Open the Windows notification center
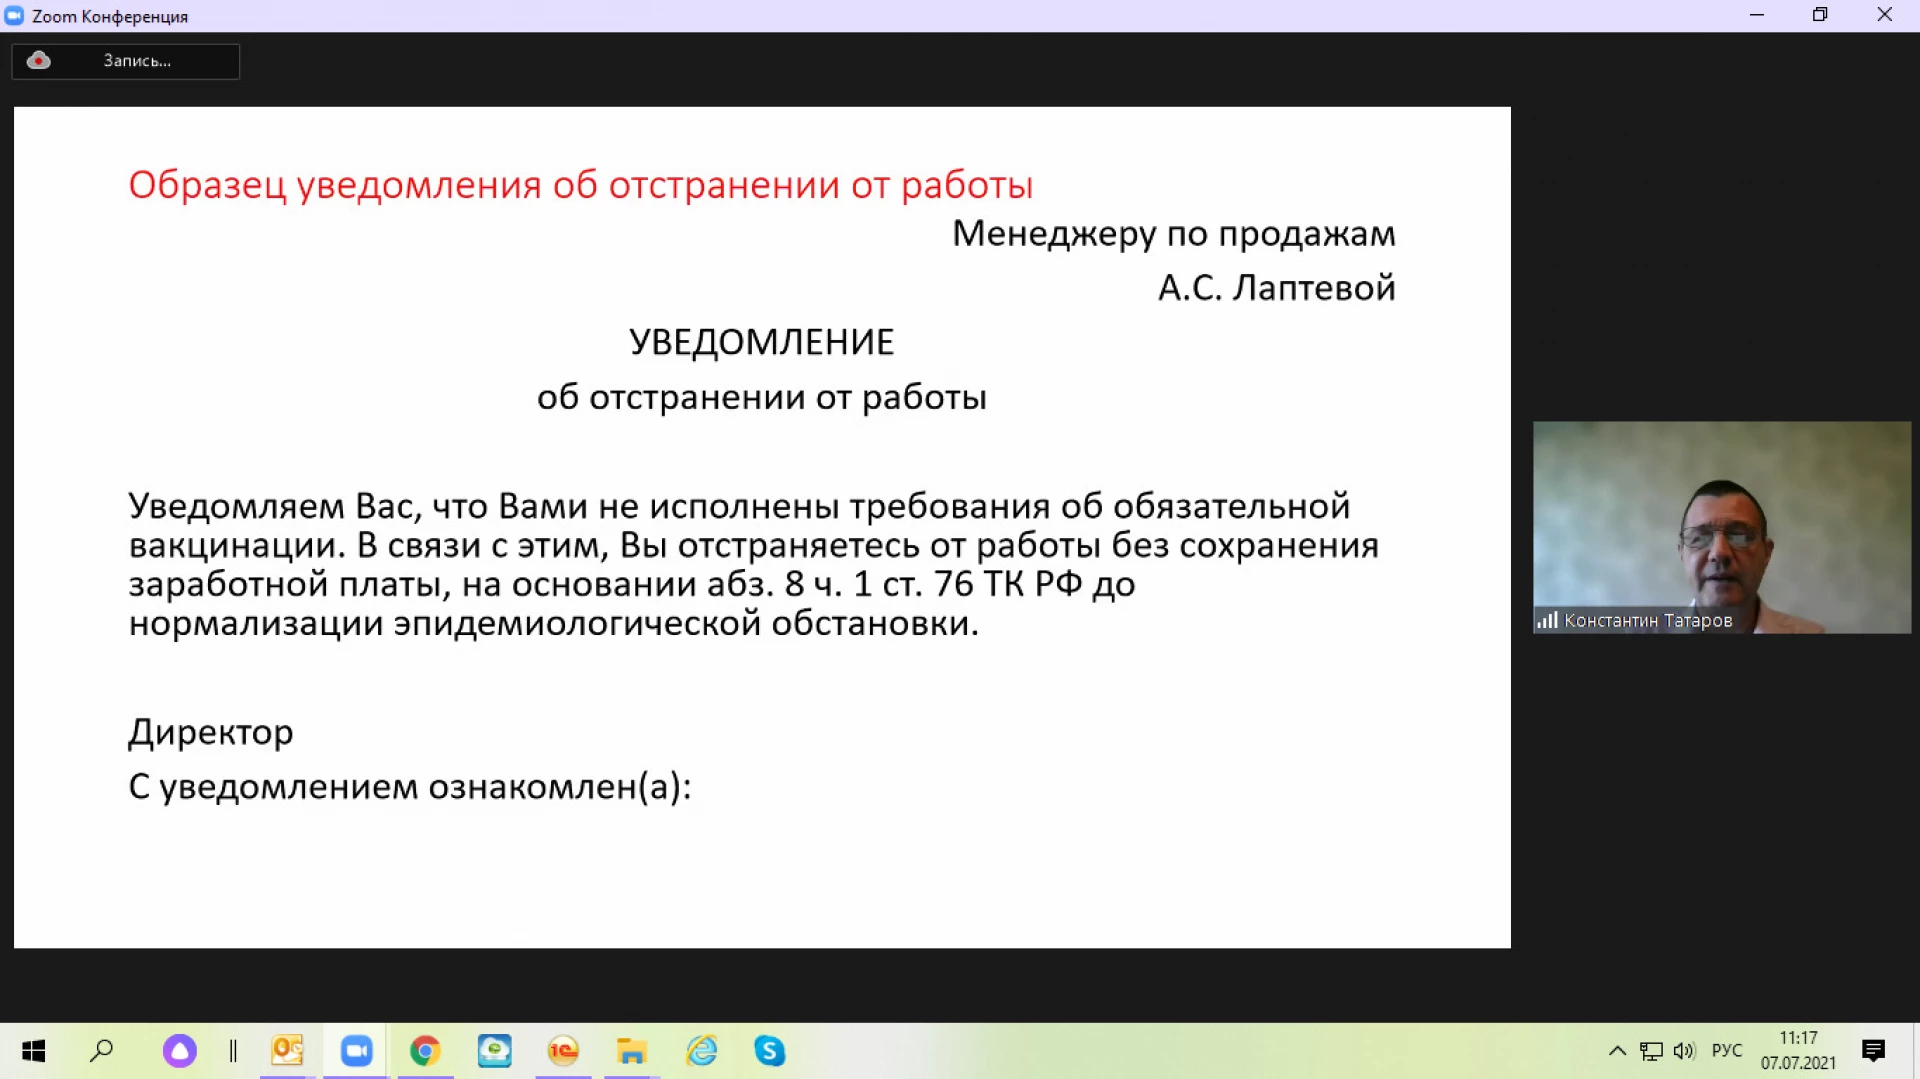The image size is (1920, 1079). (1873, 1051)
